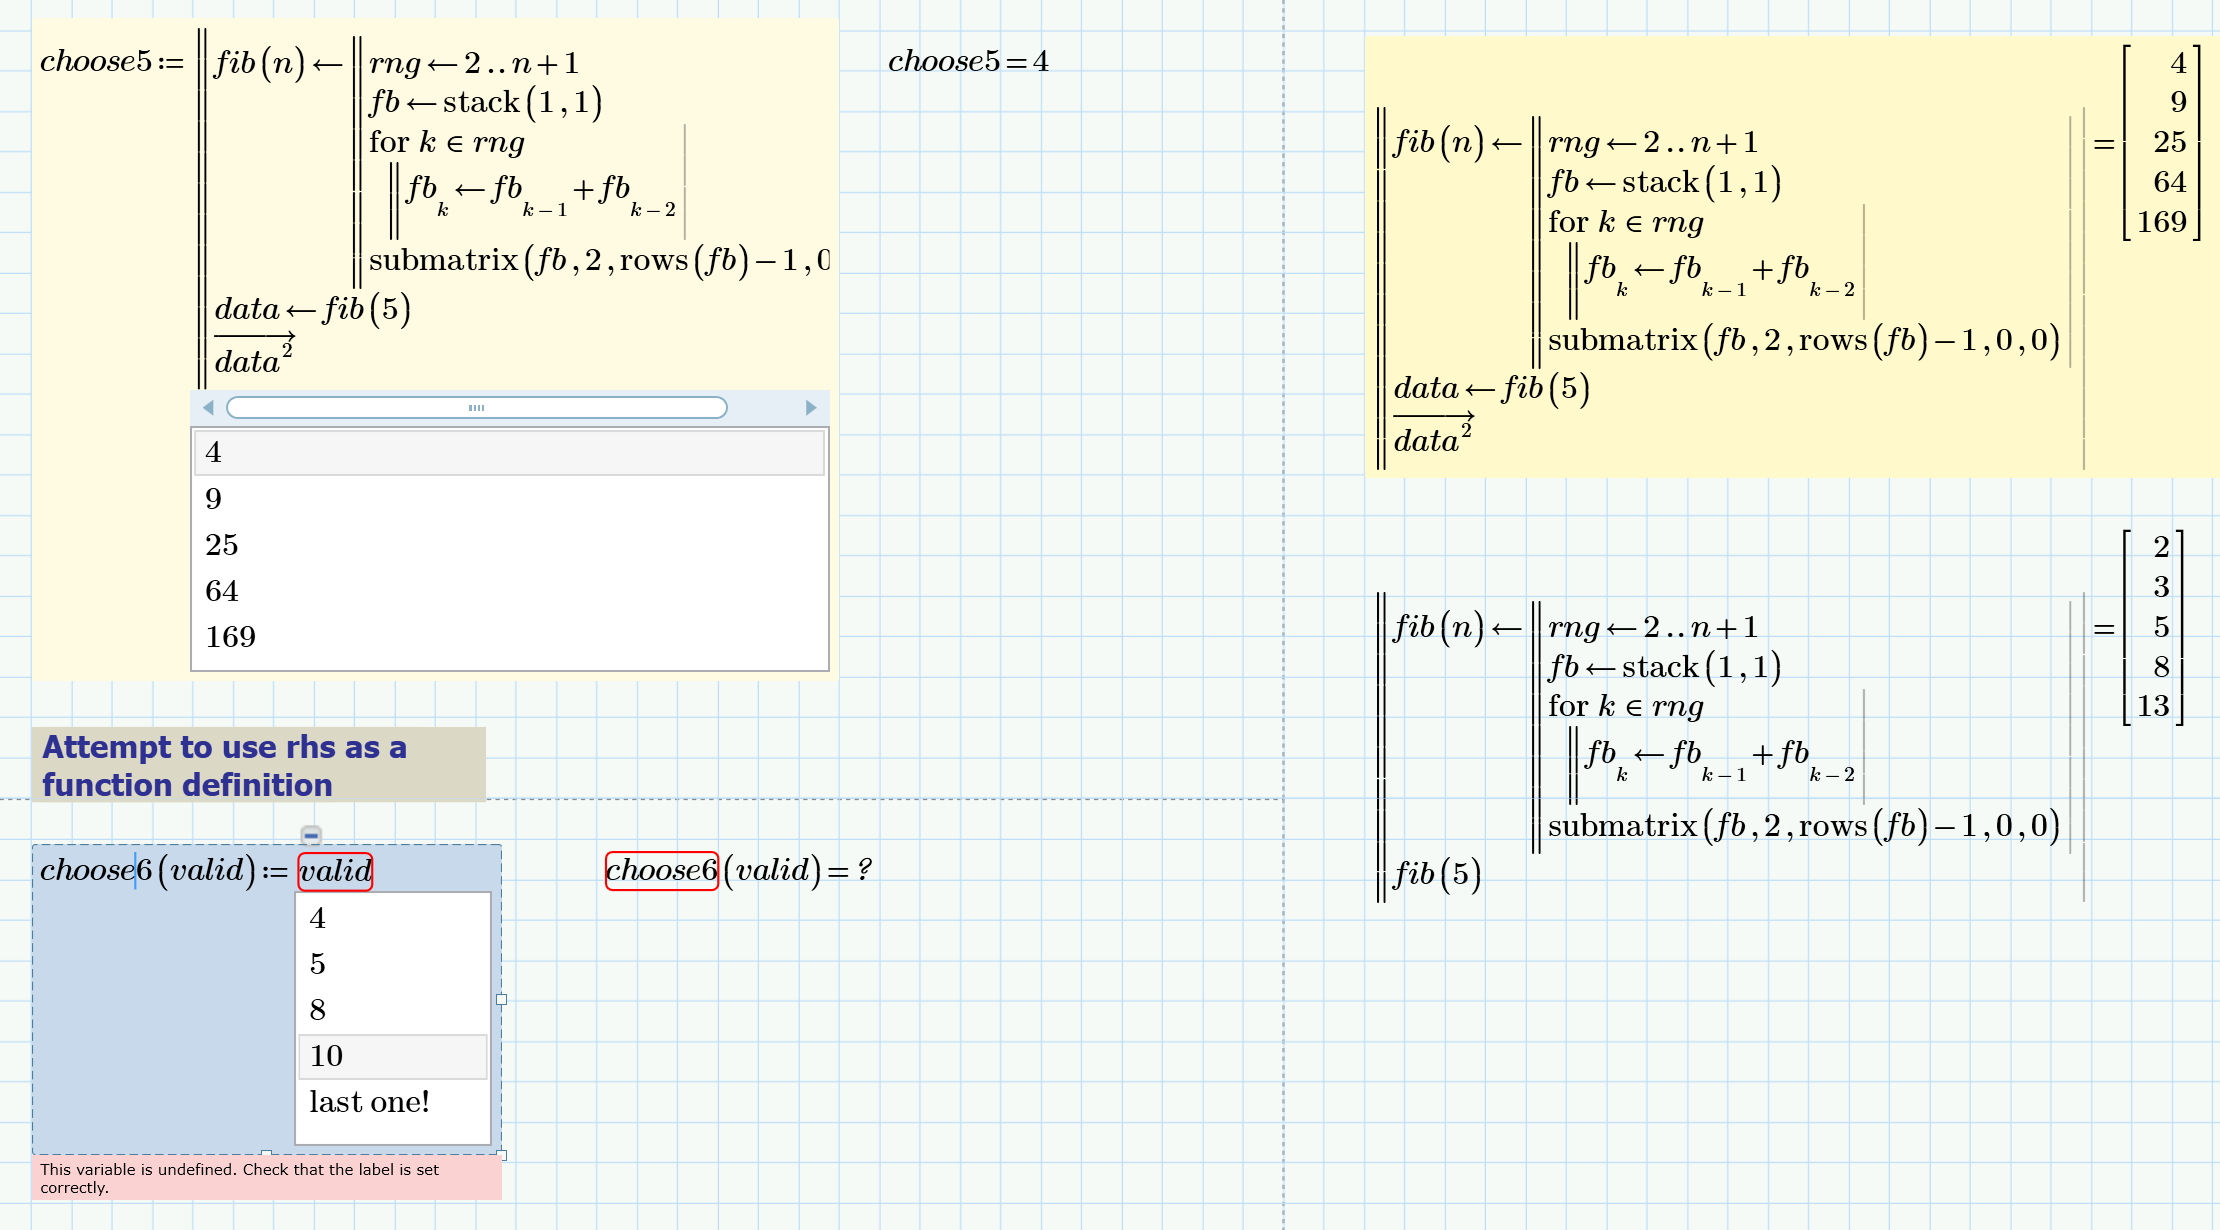The height and width of the screenshot is (1230, 2220).
Task: Click the pink undefined variable error message
Action: [240, 1178]
